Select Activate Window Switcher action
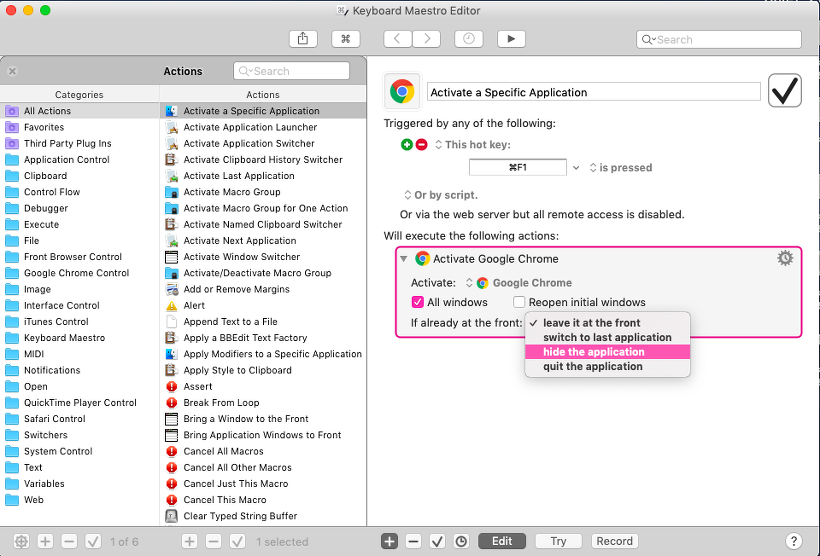The height and width of the screenshot is (556, 820). coord(263,257)
